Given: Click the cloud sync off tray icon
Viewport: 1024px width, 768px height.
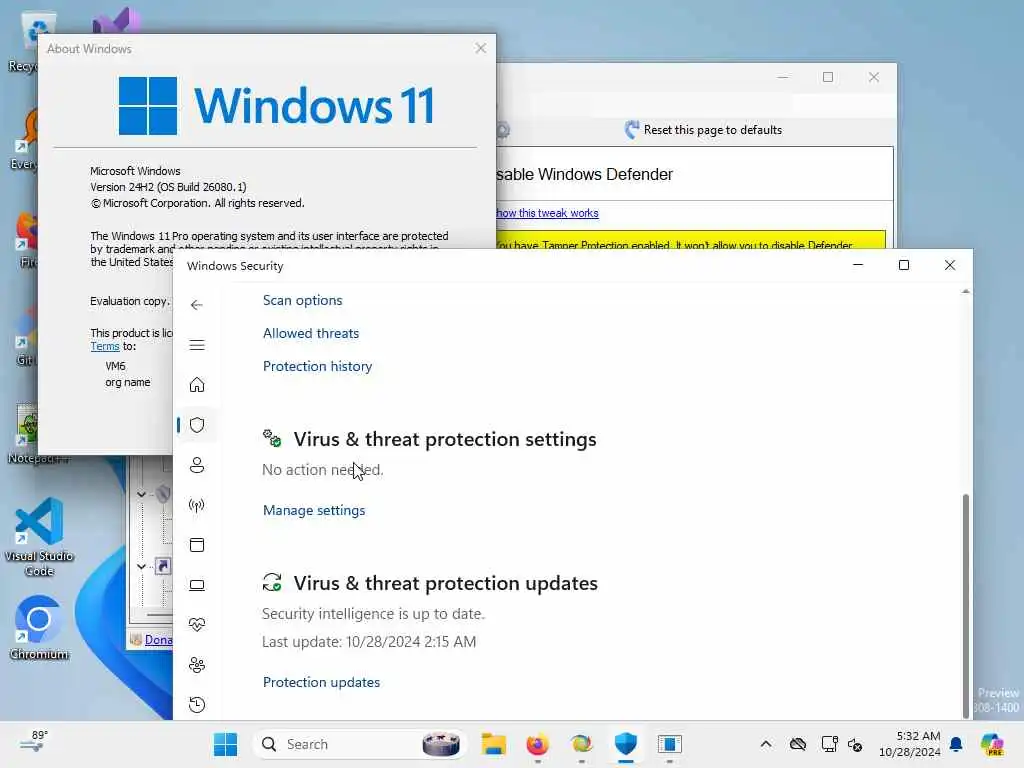Looking at the screenshot, I should [x=798, y=744].
